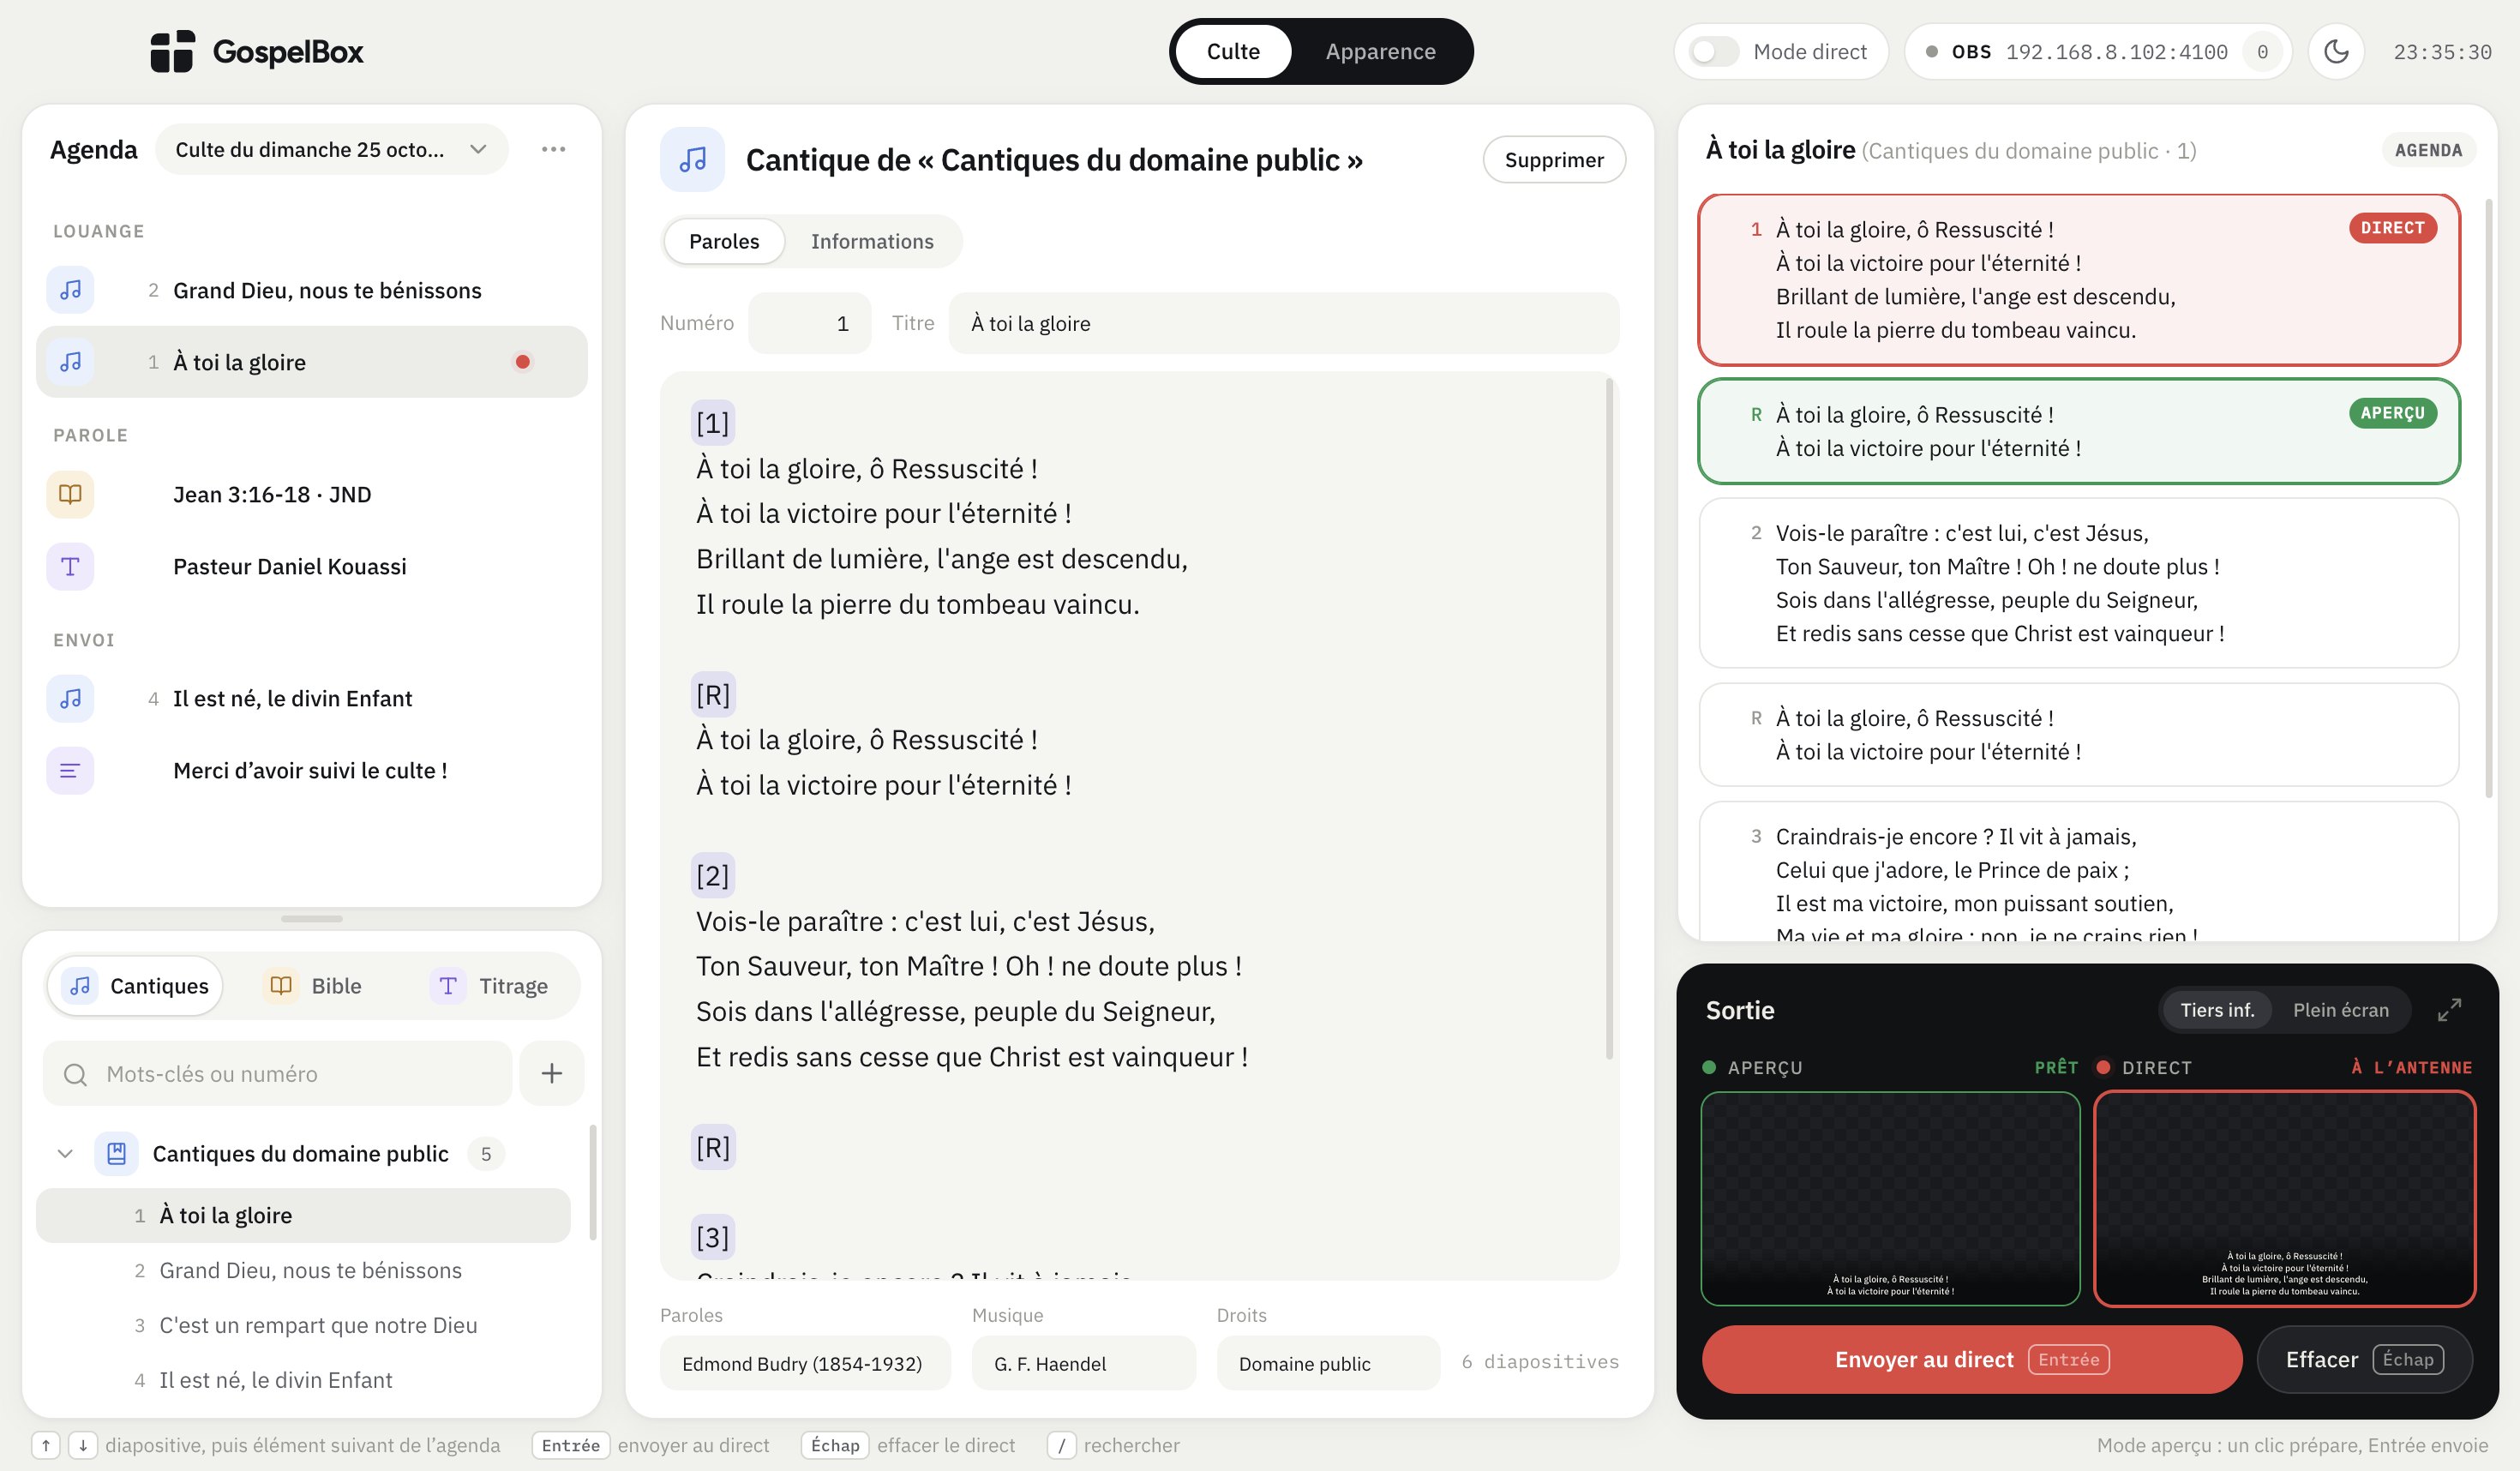Click the plus icon to add a song

click(x=552, y=1073)
